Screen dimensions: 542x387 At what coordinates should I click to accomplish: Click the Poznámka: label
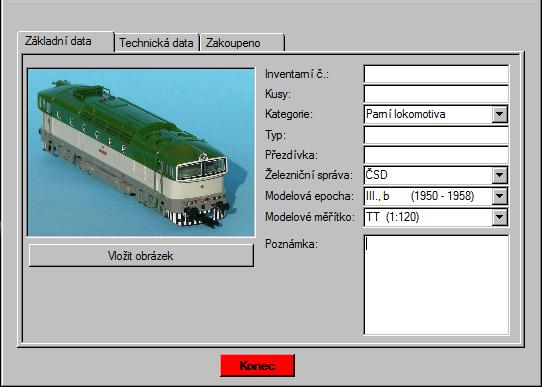[x=291, y=244]
